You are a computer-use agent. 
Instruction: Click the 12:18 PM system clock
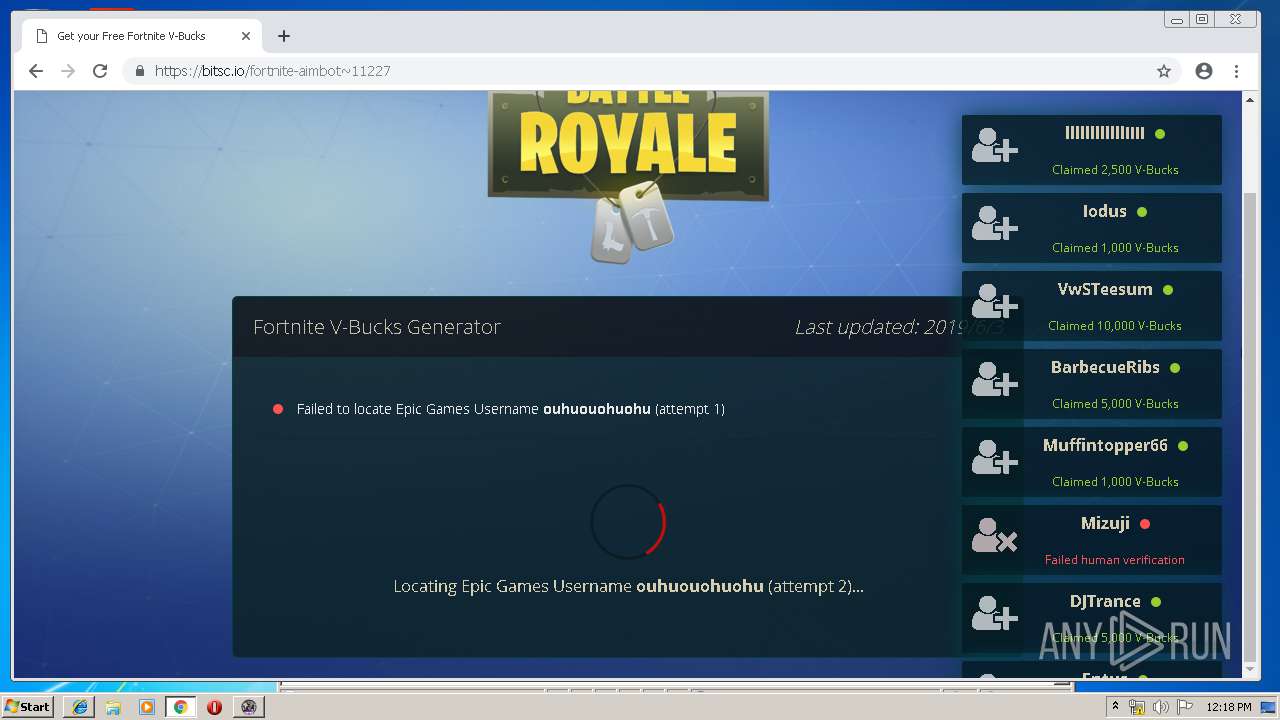[x=1230, y=707]
